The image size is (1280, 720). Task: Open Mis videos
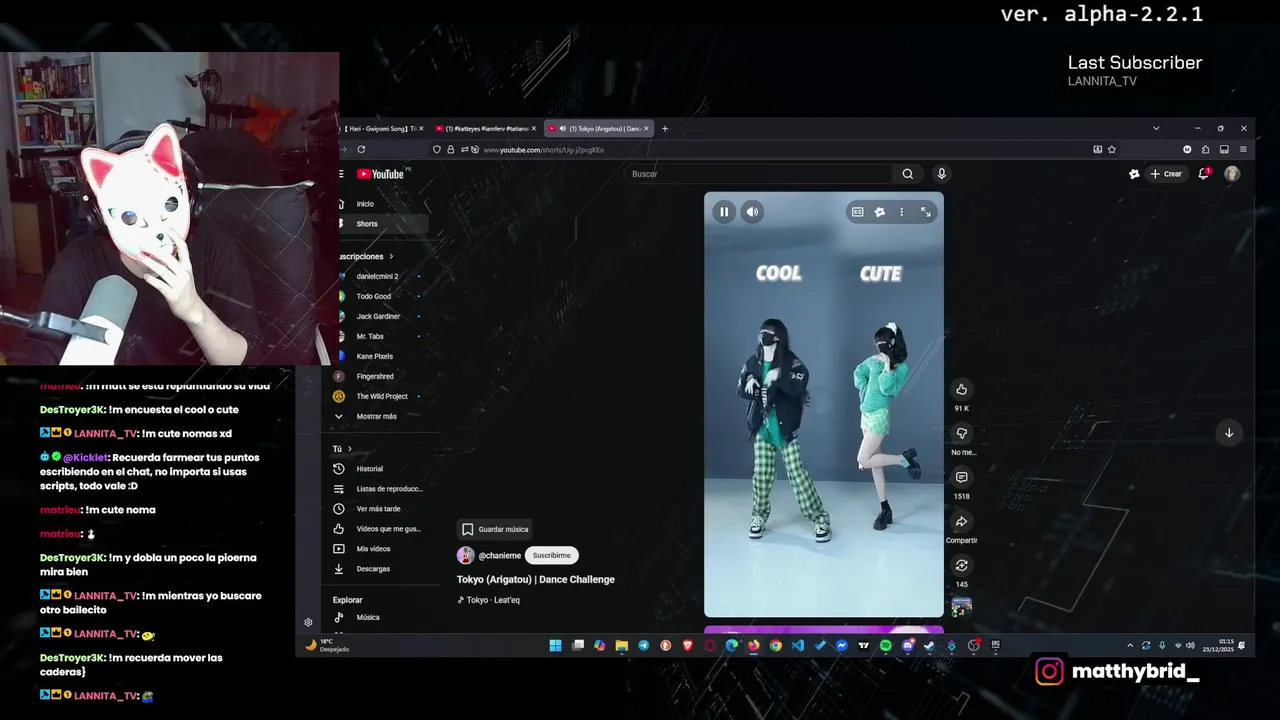click(x=373, y=549)
